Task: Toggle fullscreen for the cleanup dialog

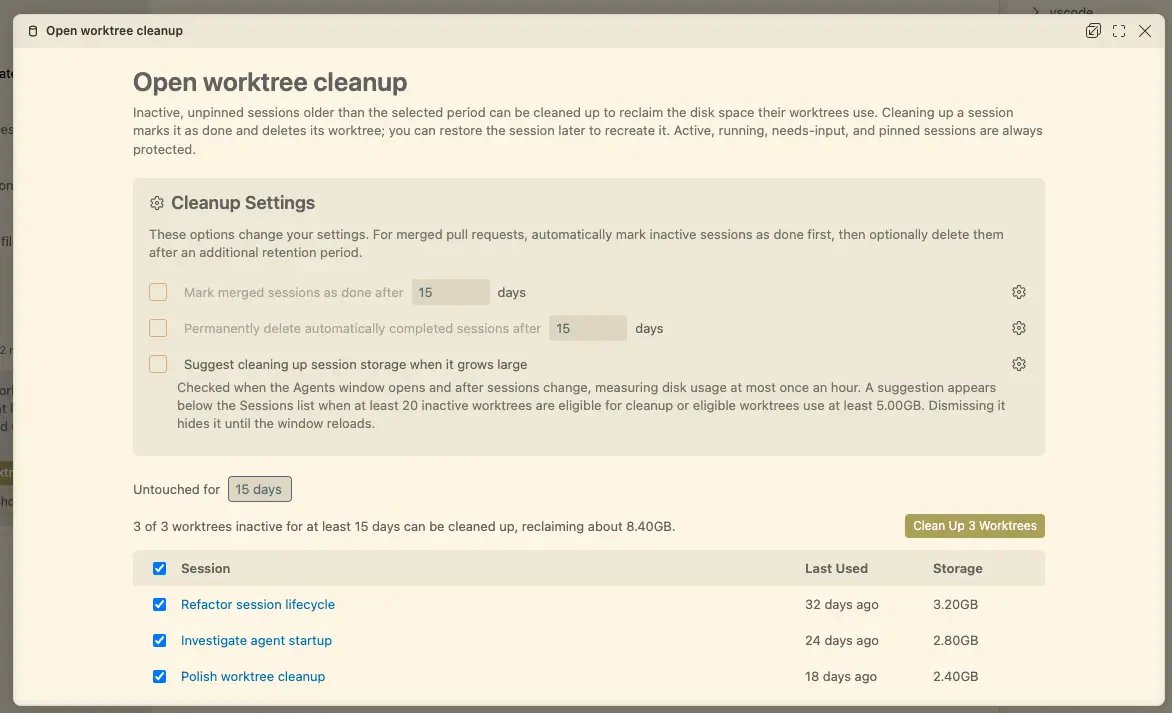Action: click(1119, 31)
